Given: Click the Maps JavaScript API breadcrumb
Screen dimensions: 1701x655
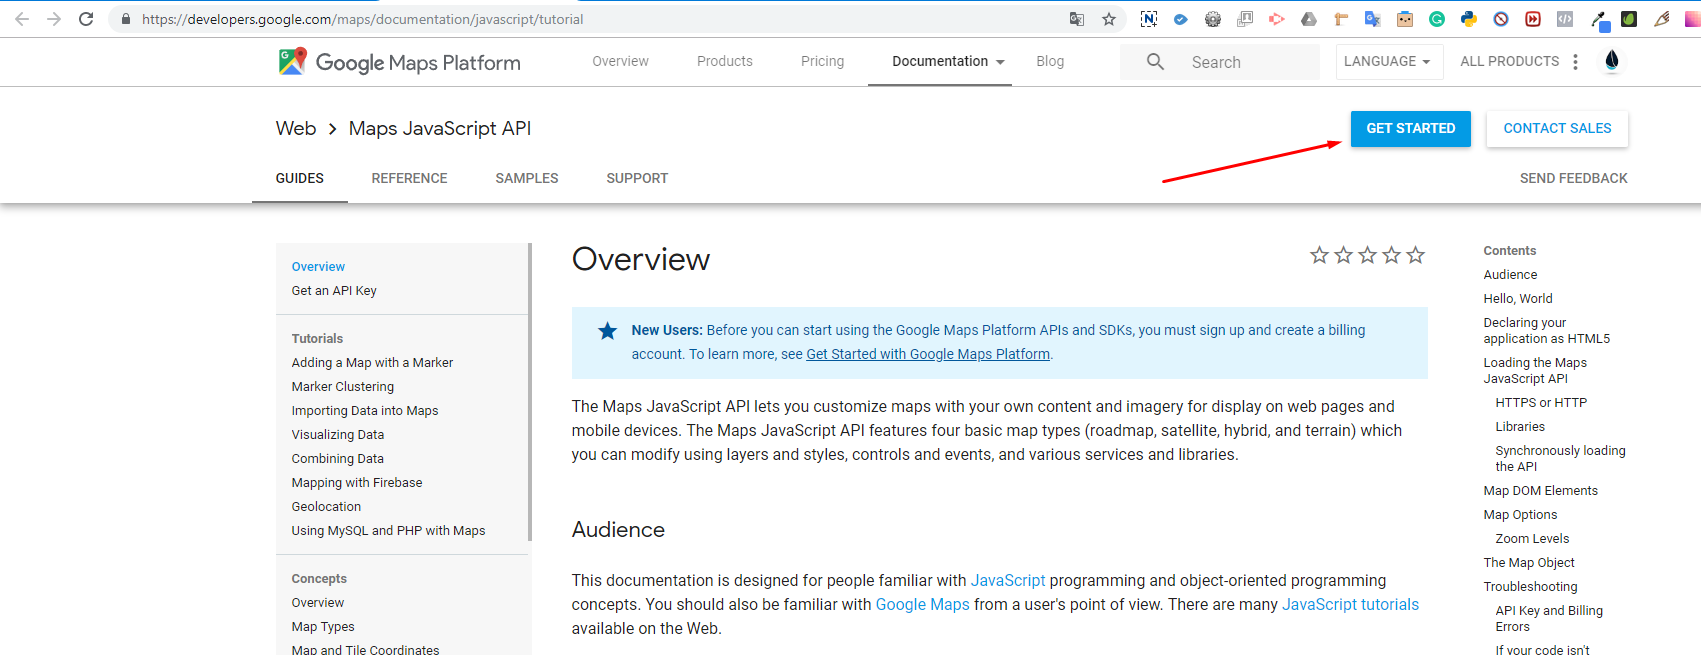Looking at the screenshot, I should click(x=440, y=128).
